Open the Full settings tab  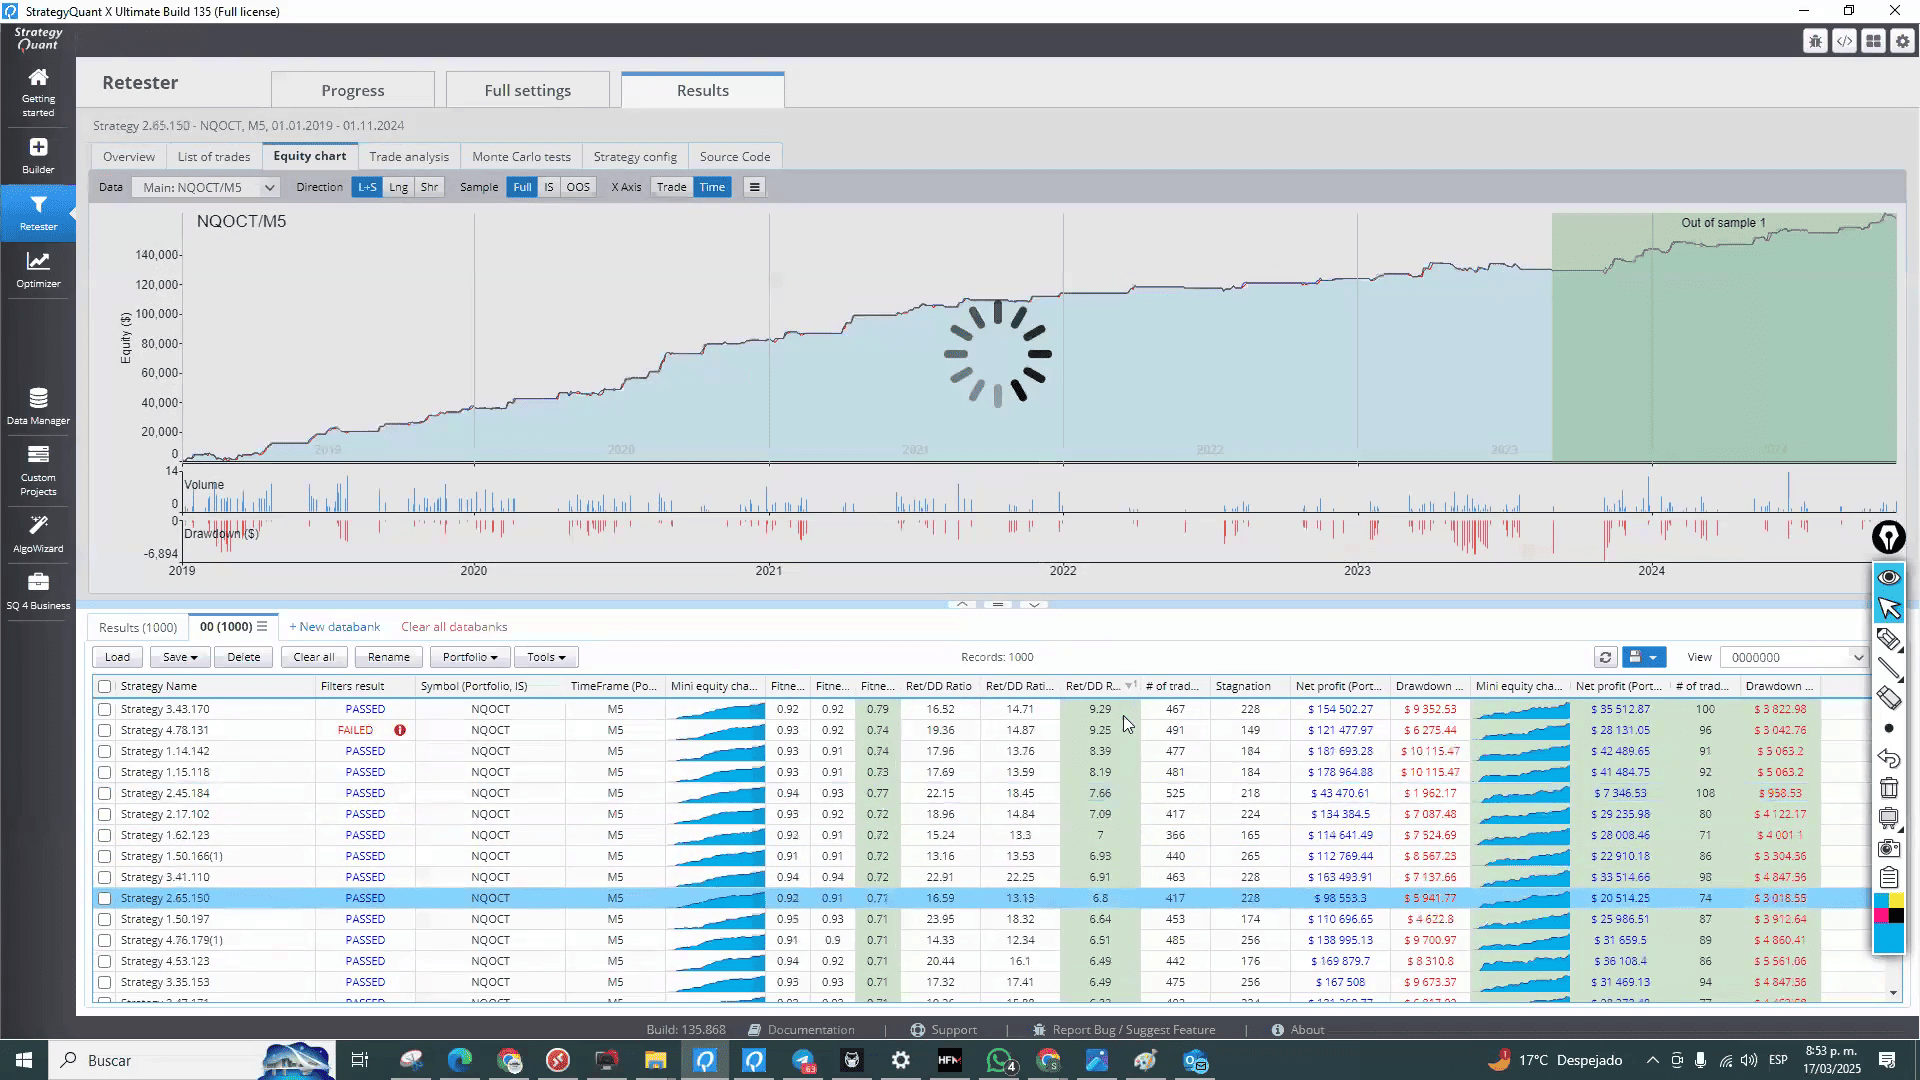point(527,90)
